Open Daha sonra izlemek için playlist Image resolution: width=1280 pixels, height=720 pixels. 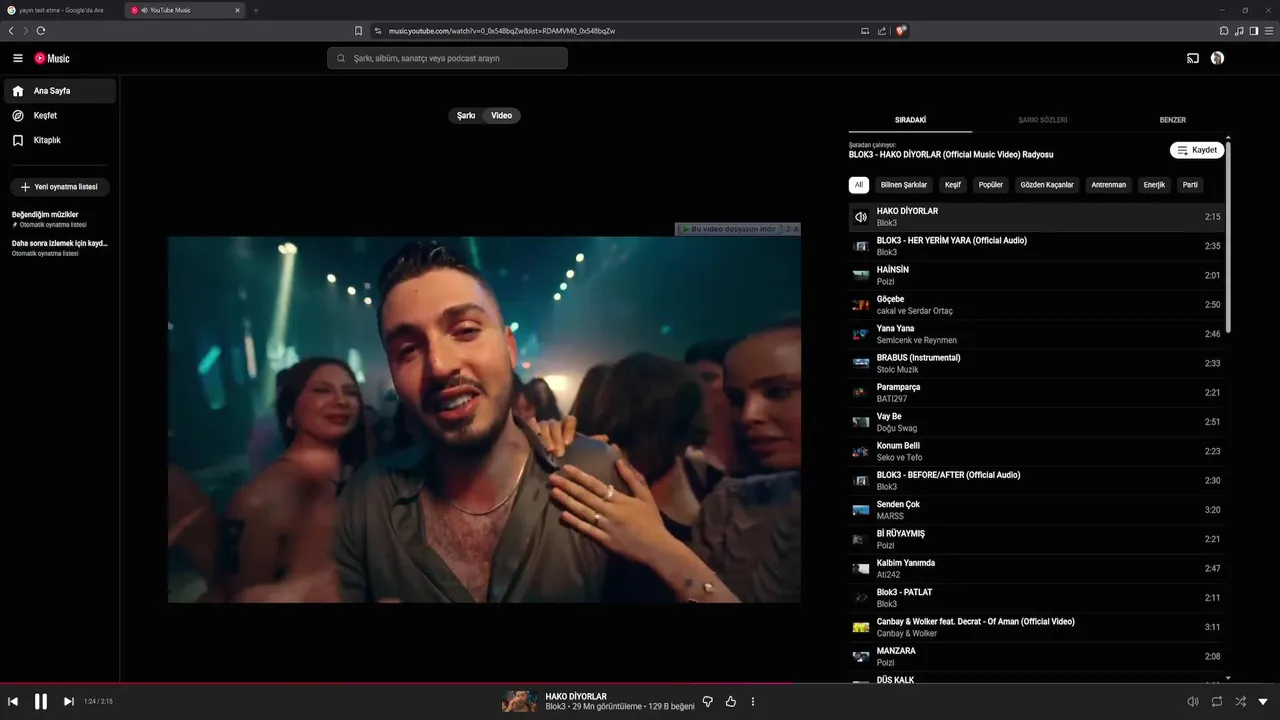coord(60,248)
